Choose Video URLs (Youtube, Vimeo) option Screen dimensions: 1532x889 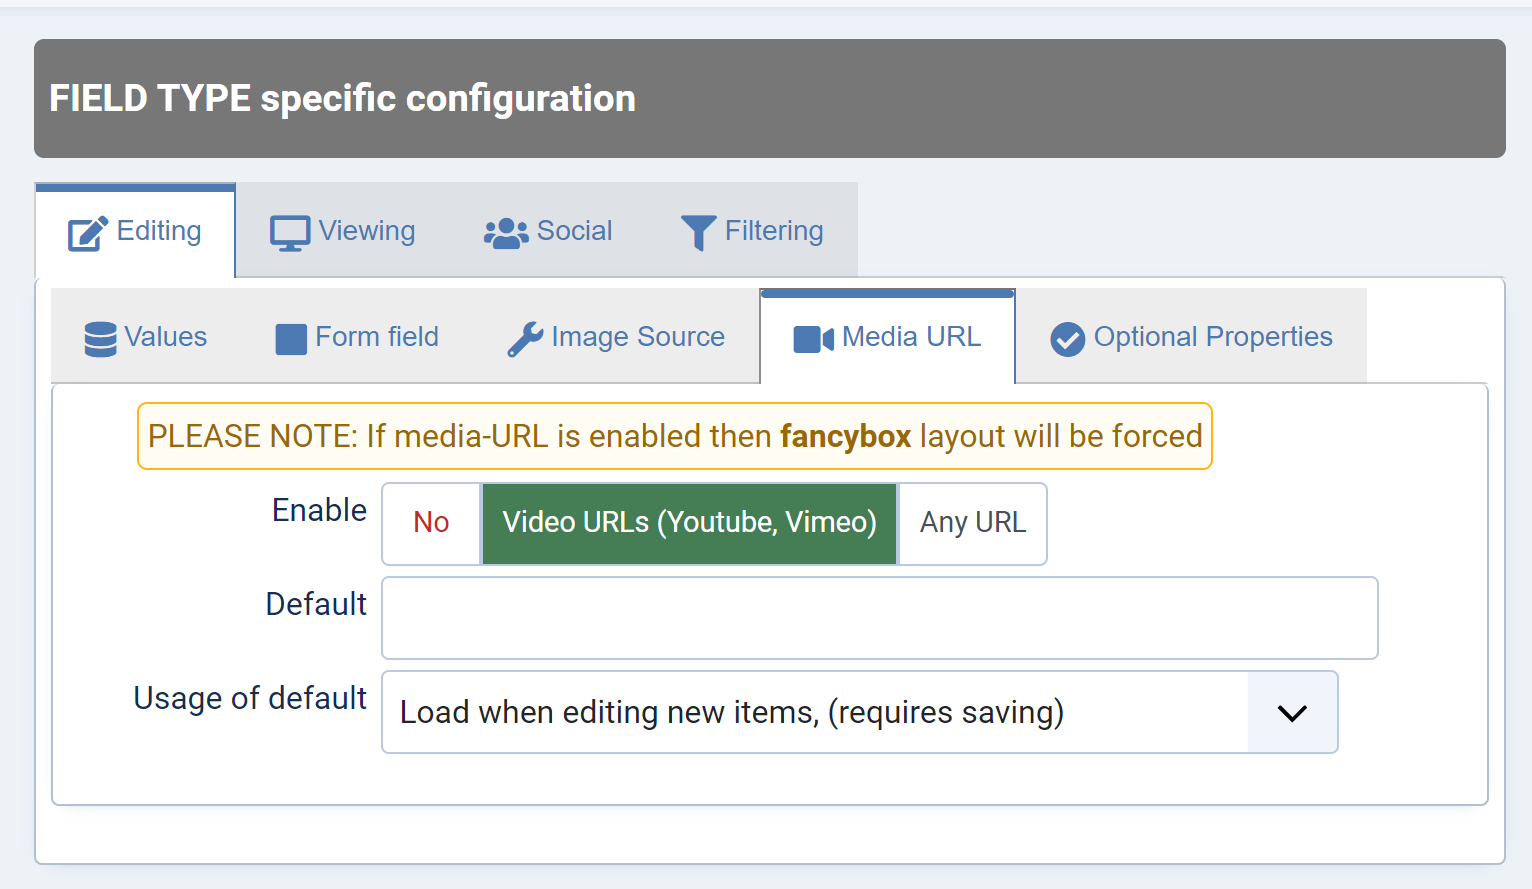tap(689, 523)
